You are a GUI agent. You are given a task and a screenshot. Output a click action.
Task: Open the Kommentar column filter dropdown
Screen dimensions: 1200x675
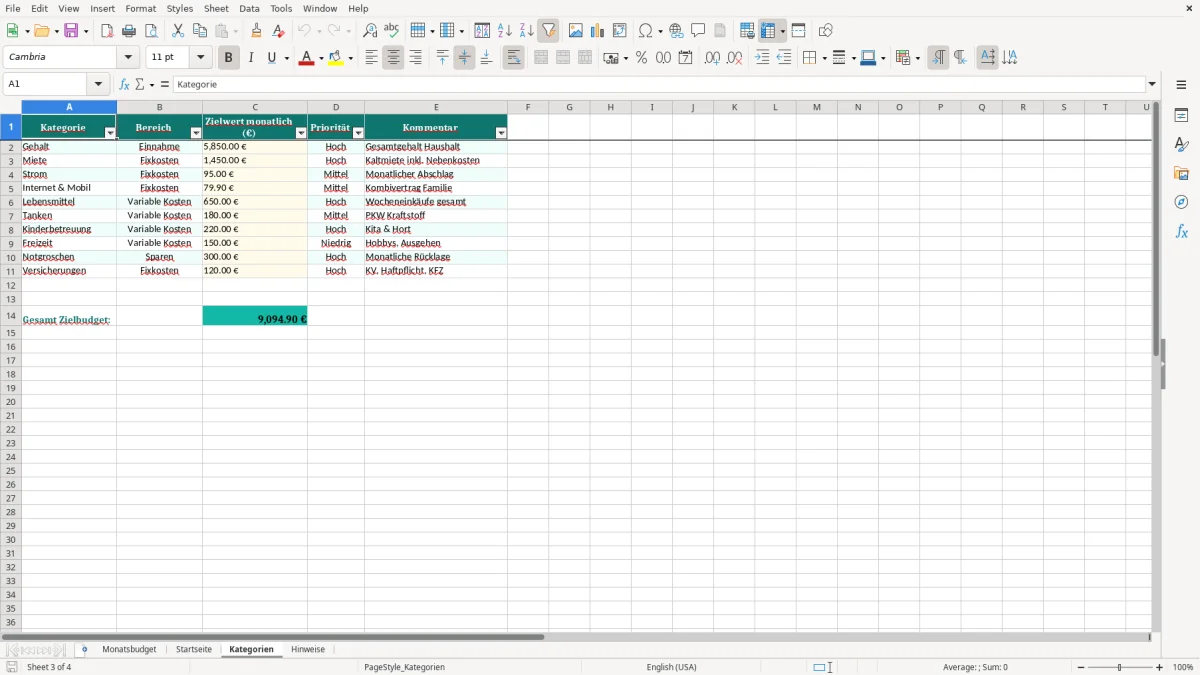pyautogui.click(x=501, y=133)
